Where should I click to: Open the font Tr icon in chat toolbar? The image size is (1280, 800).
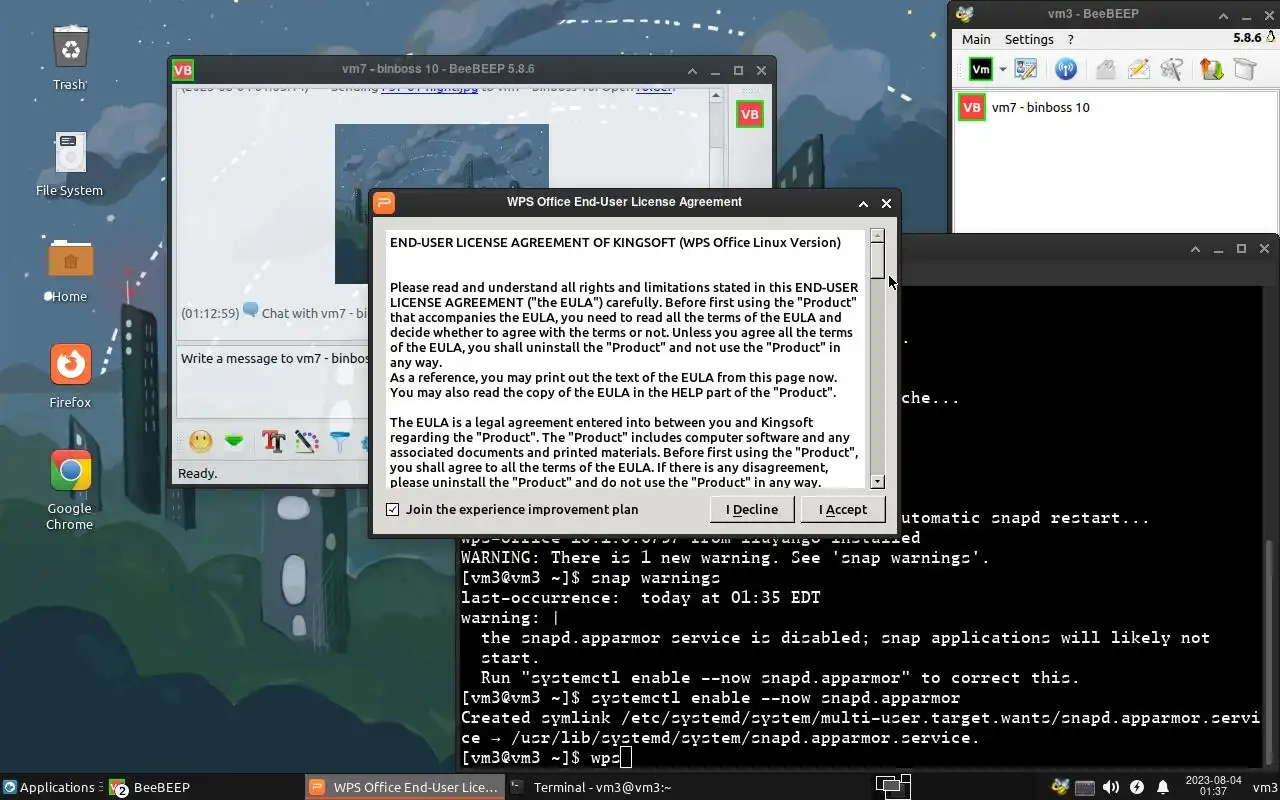click(x=273, y=441)
